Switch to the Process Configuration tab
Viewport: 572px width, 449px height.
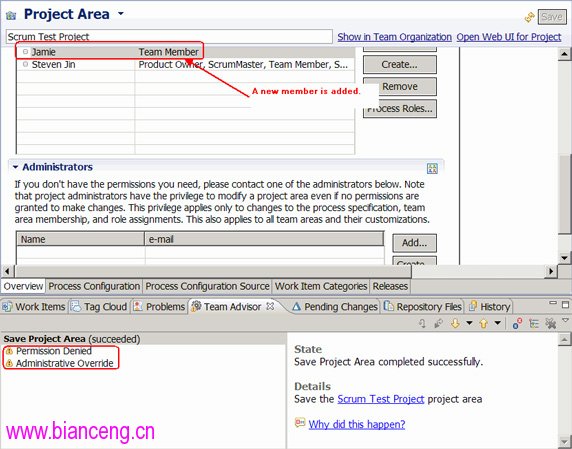click(94, 286)
